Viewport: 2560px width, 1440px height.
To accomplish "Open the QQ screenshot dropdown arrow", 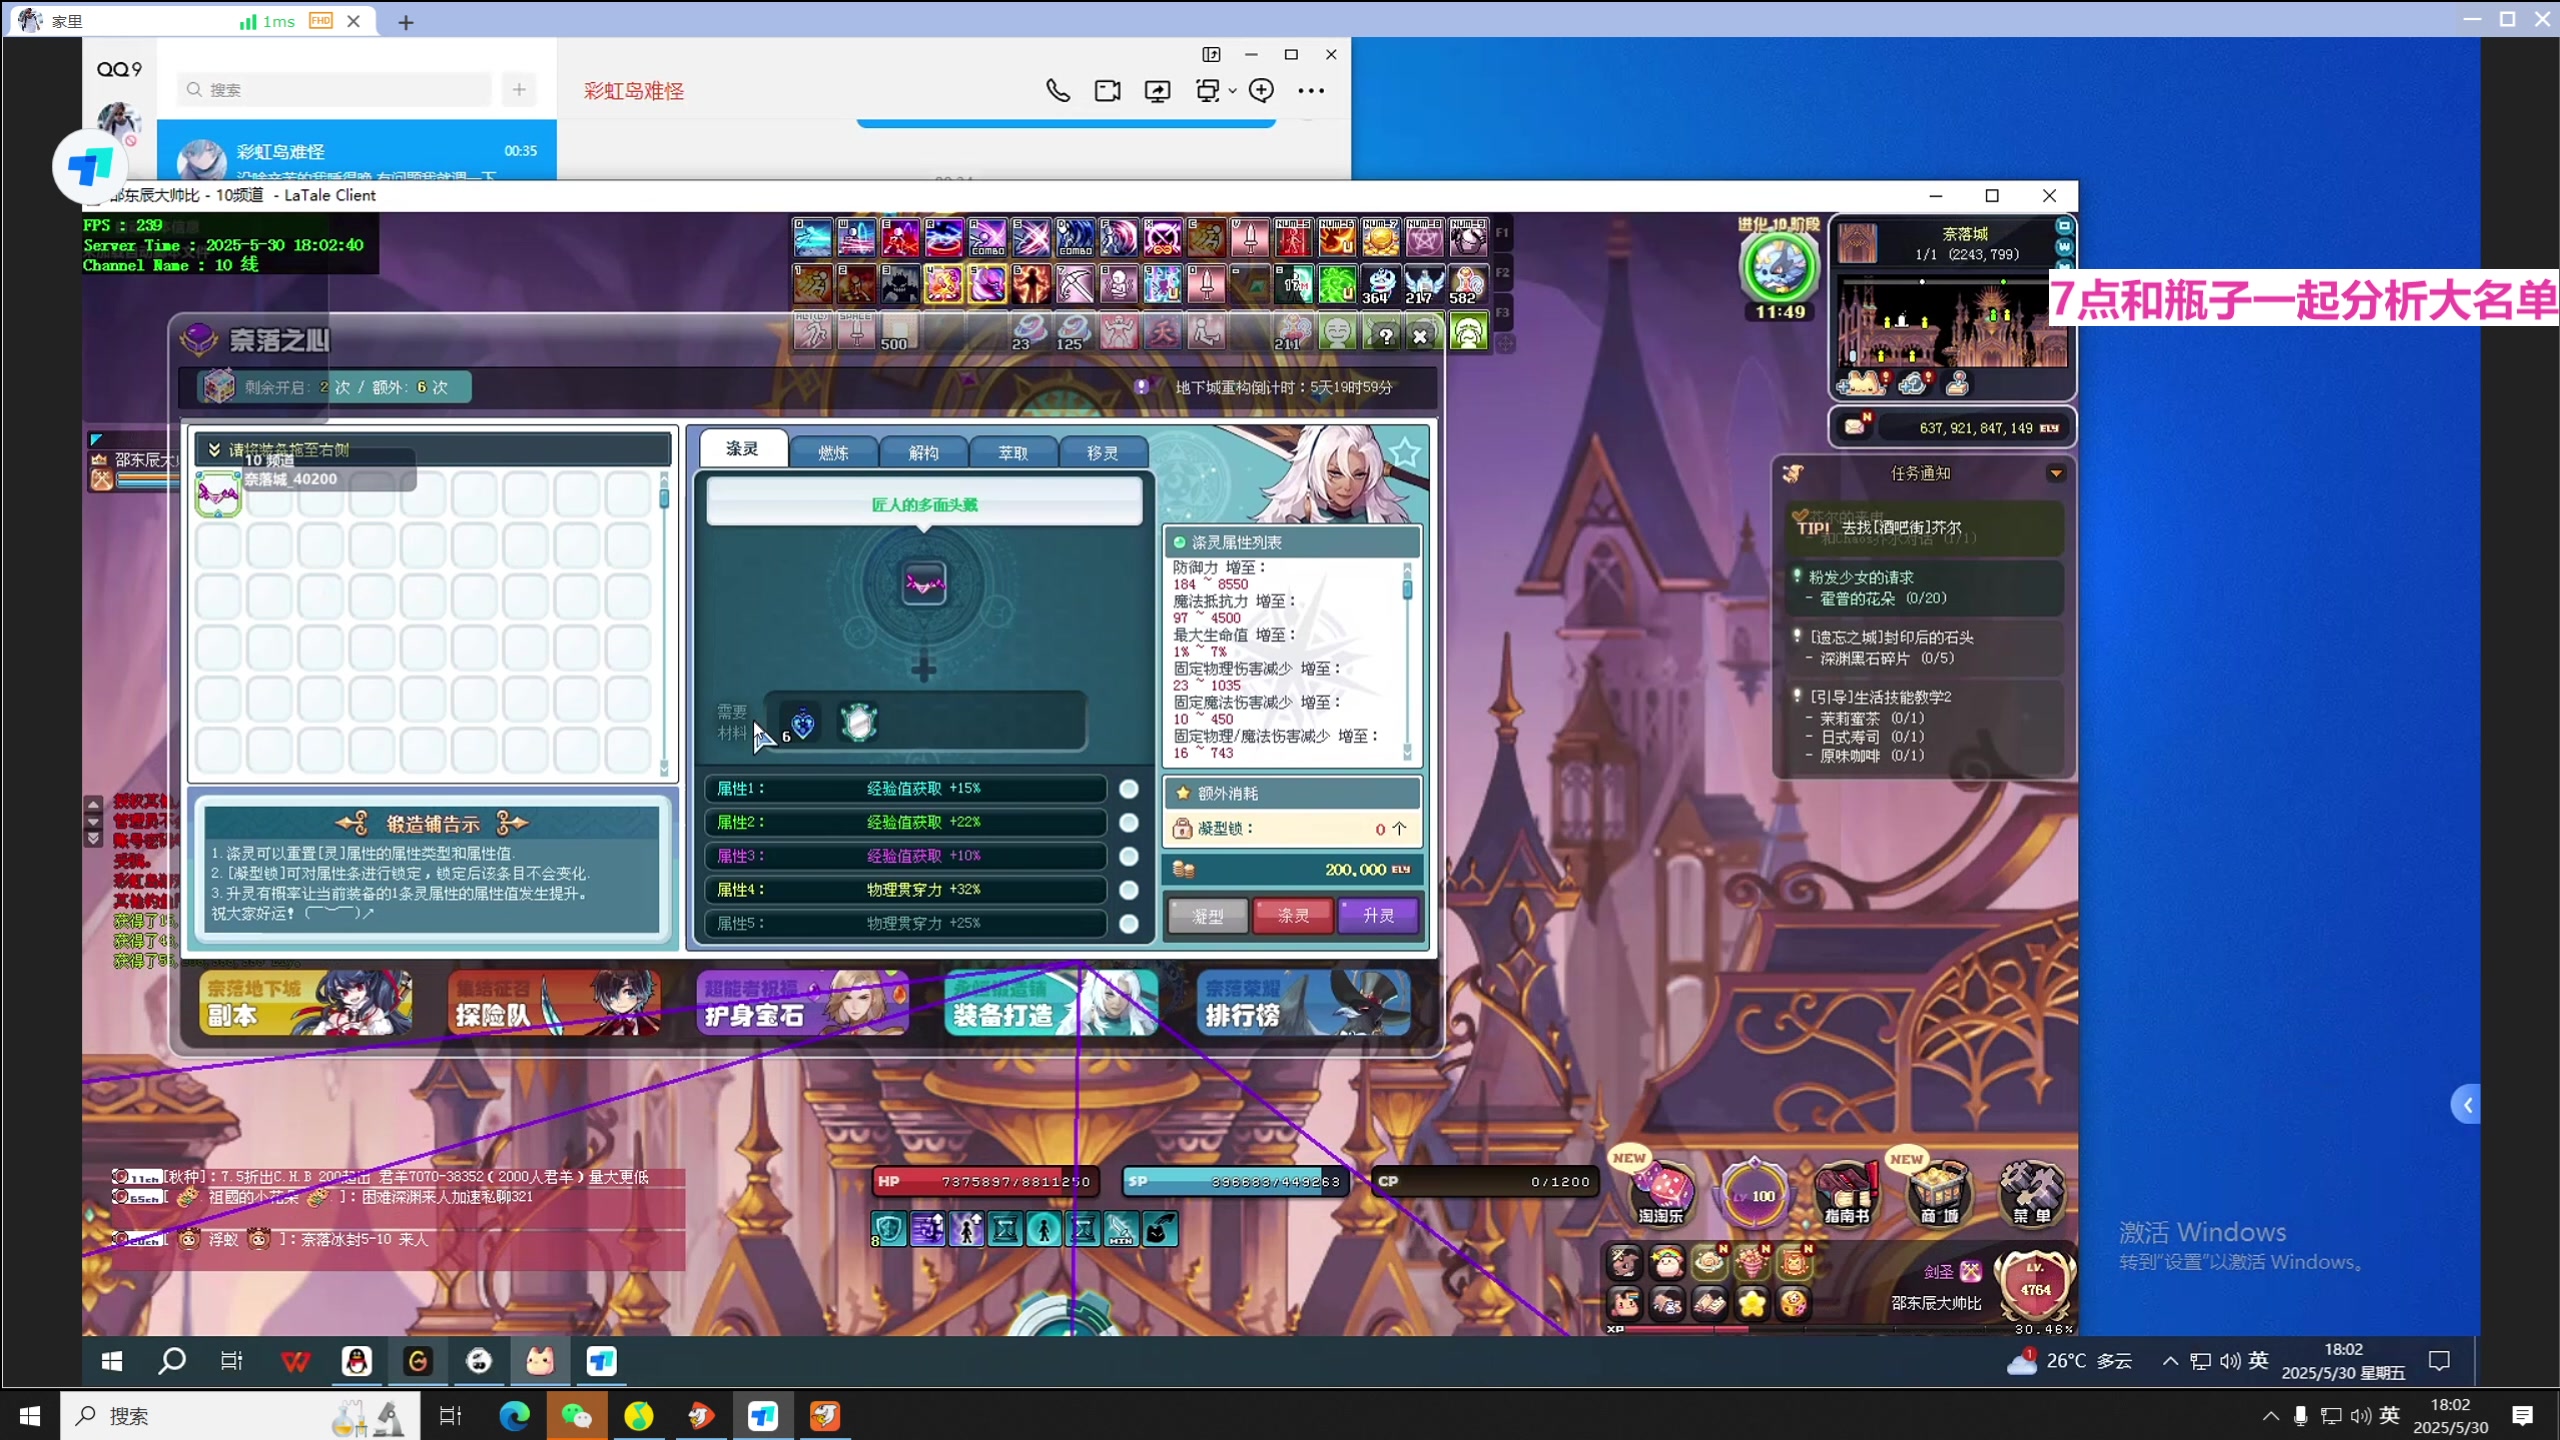I will 1232,91.
